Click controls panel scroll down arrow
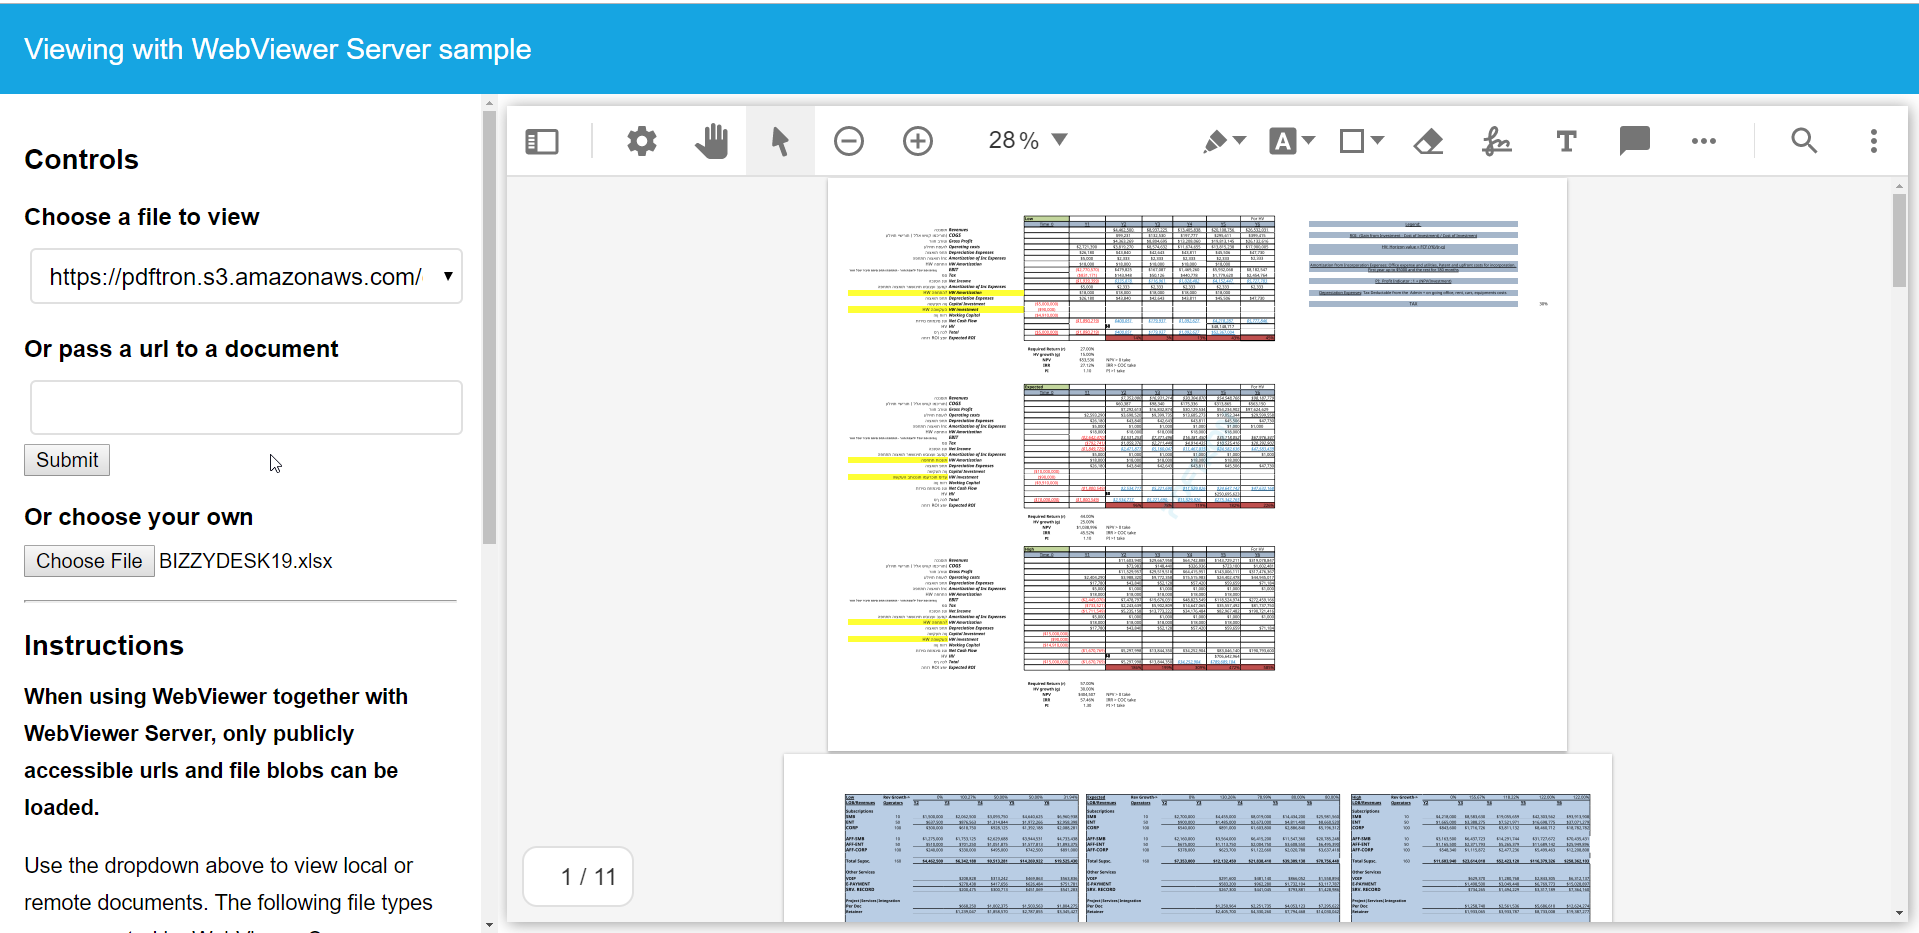 pyautogui.click(x=489, y=925)
